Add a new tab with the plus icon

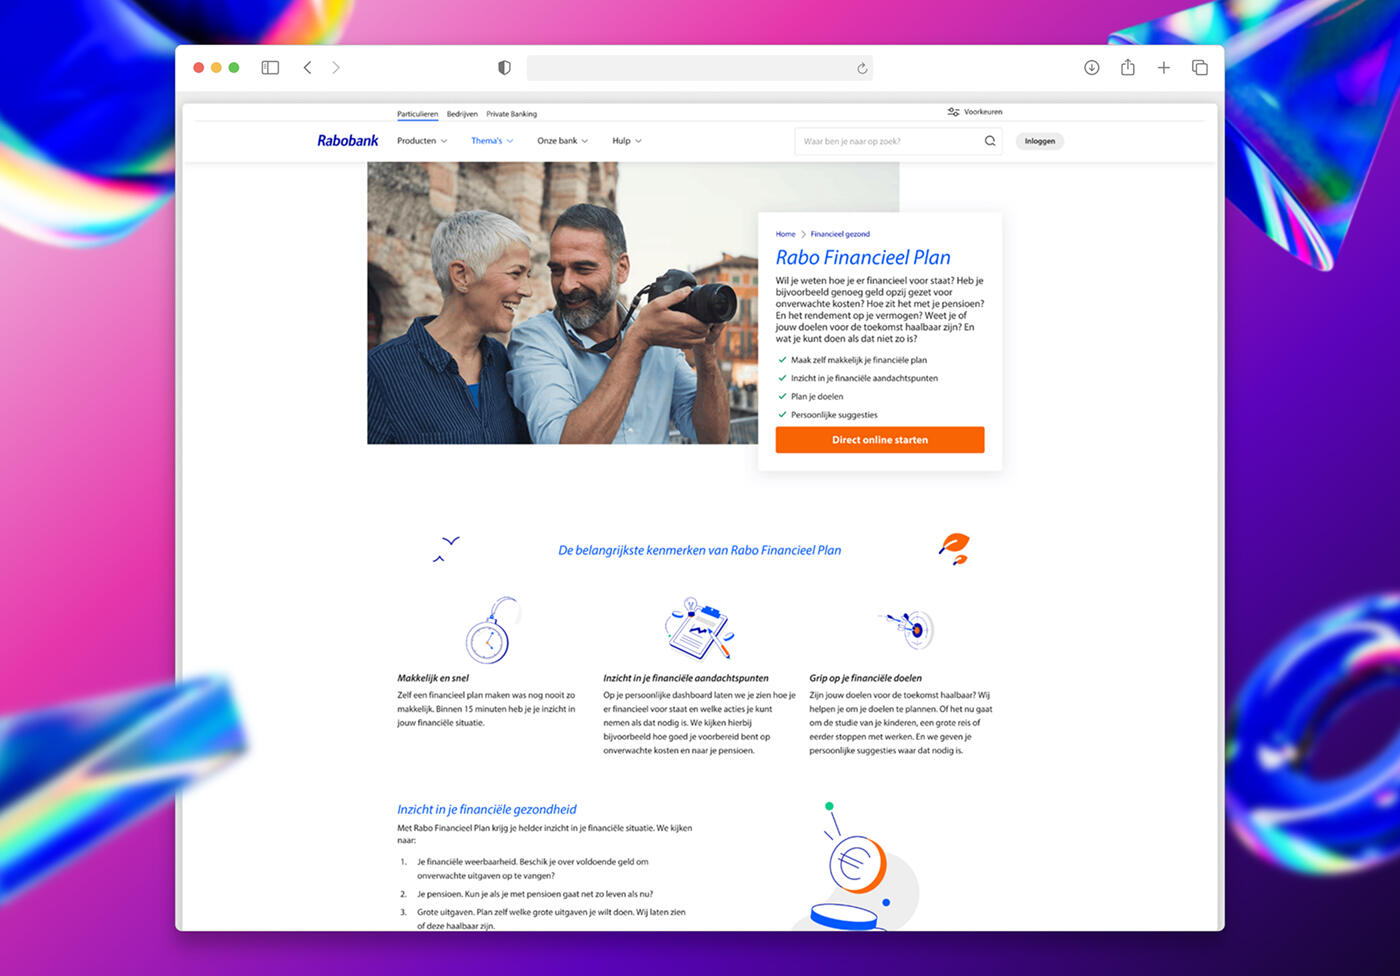click(x=1164, y=68)
